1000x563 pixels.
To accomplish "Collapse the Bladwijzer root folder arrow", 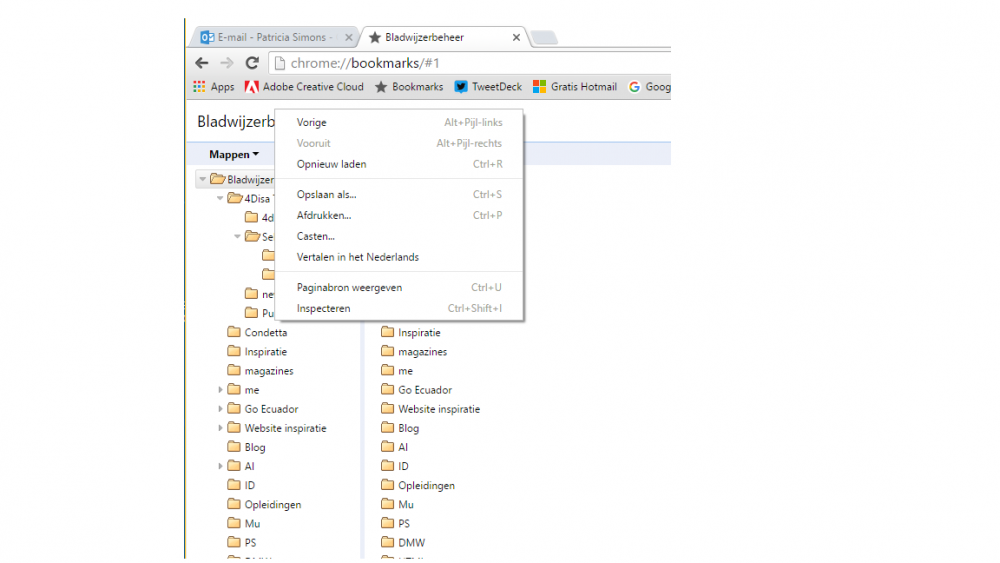I will click(x=203, y=179).
